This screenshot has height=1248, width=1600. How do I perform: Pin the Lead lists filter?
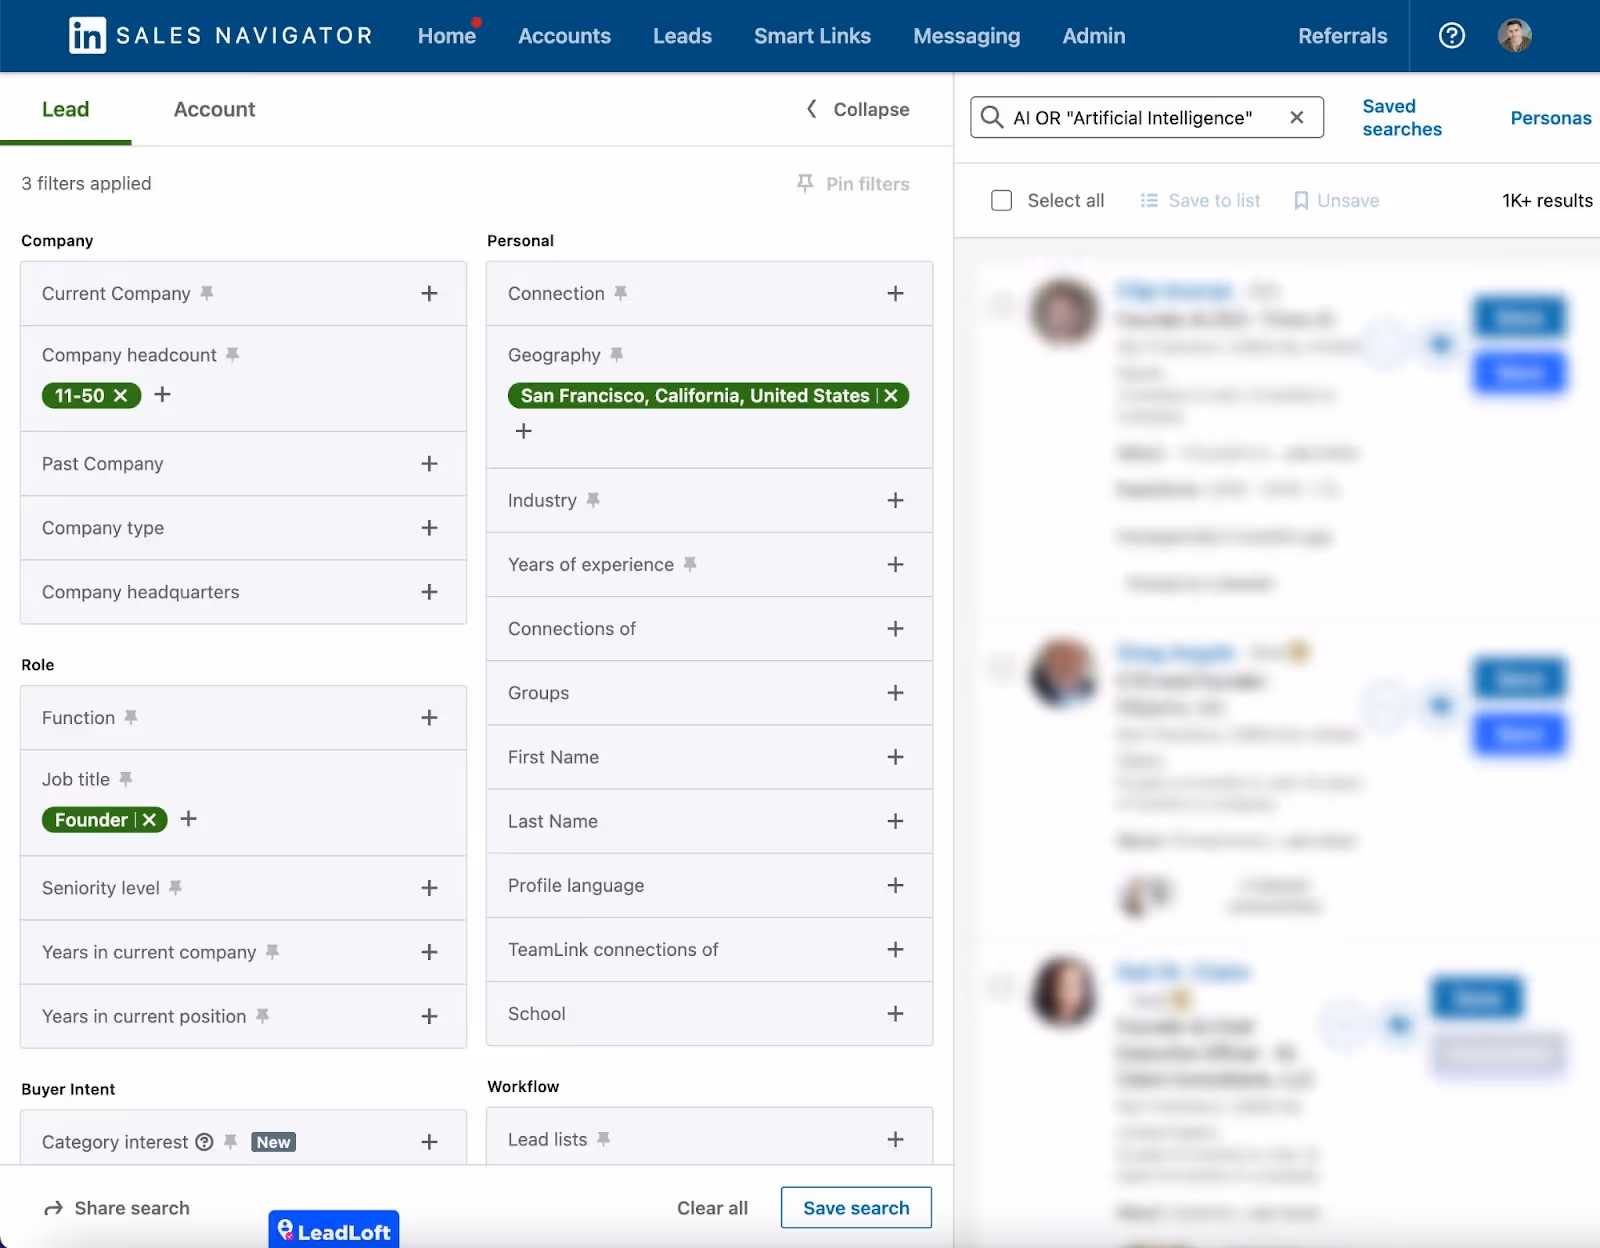[x=603, y=1139]
